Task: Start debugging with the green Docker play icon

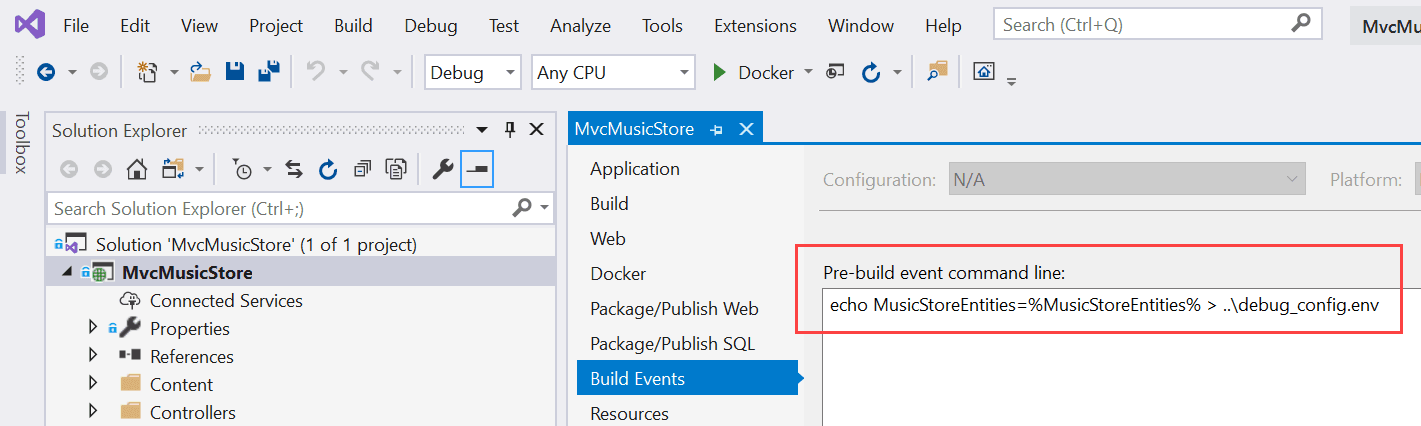Action: tap(718, 72)
